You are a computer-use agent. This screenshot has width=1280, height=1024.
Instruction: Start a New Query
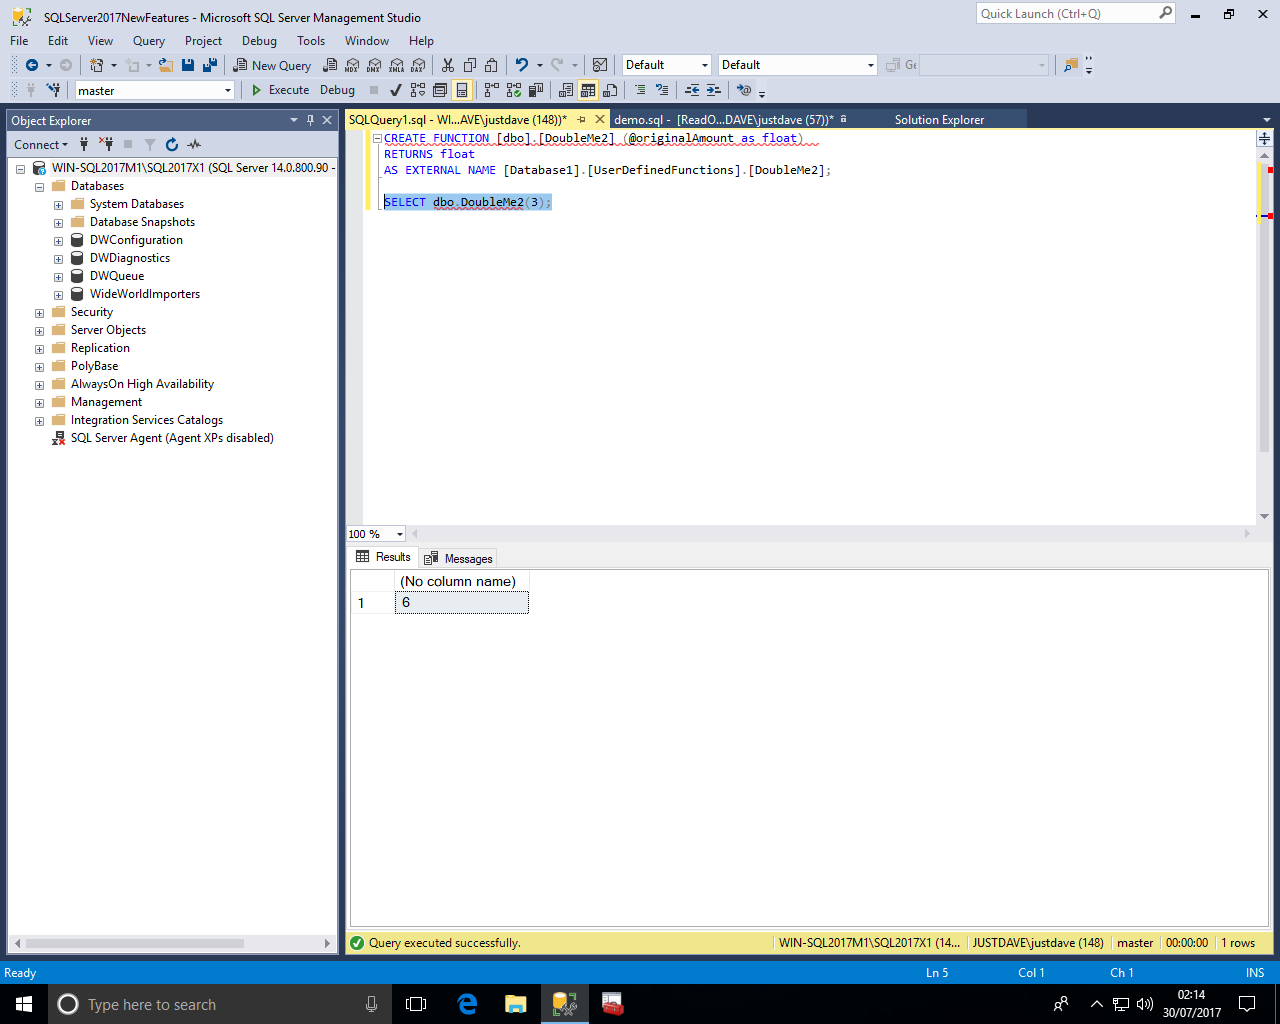coord(272,65)
